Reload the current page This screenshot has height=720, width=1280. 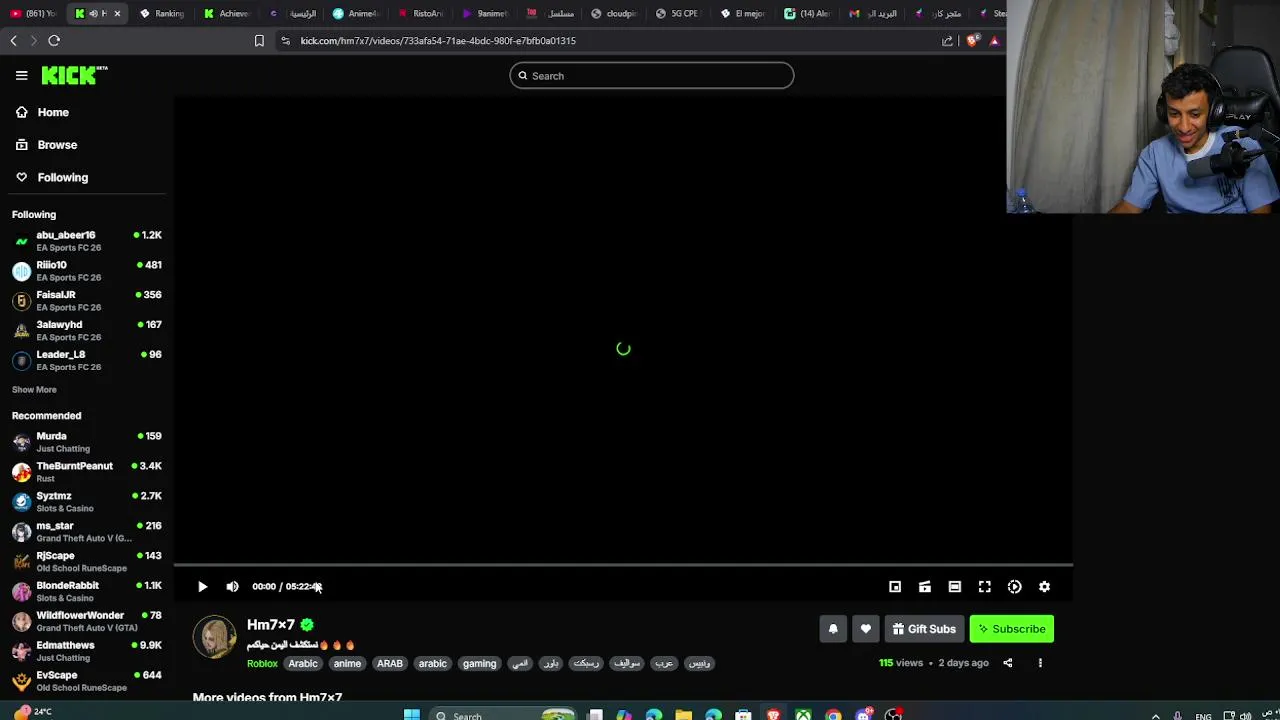pos(54,41)
